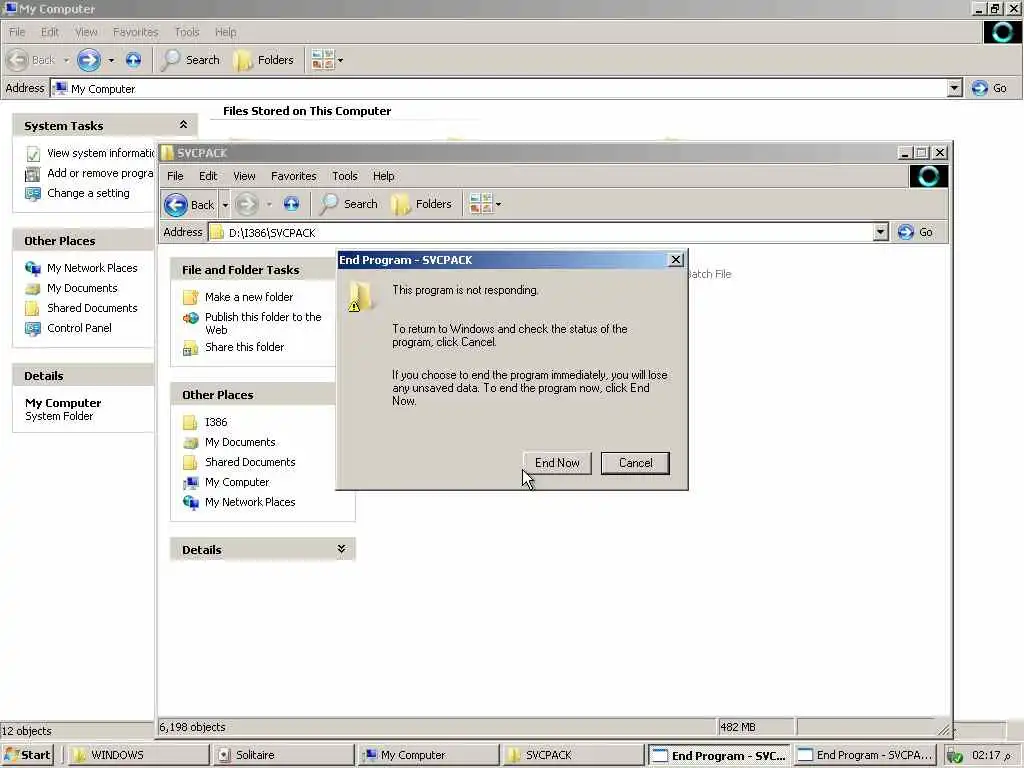The width and height of the screenshot is (1024, 768).
Task: Click Share this folder link
Action: coord(244,347)
